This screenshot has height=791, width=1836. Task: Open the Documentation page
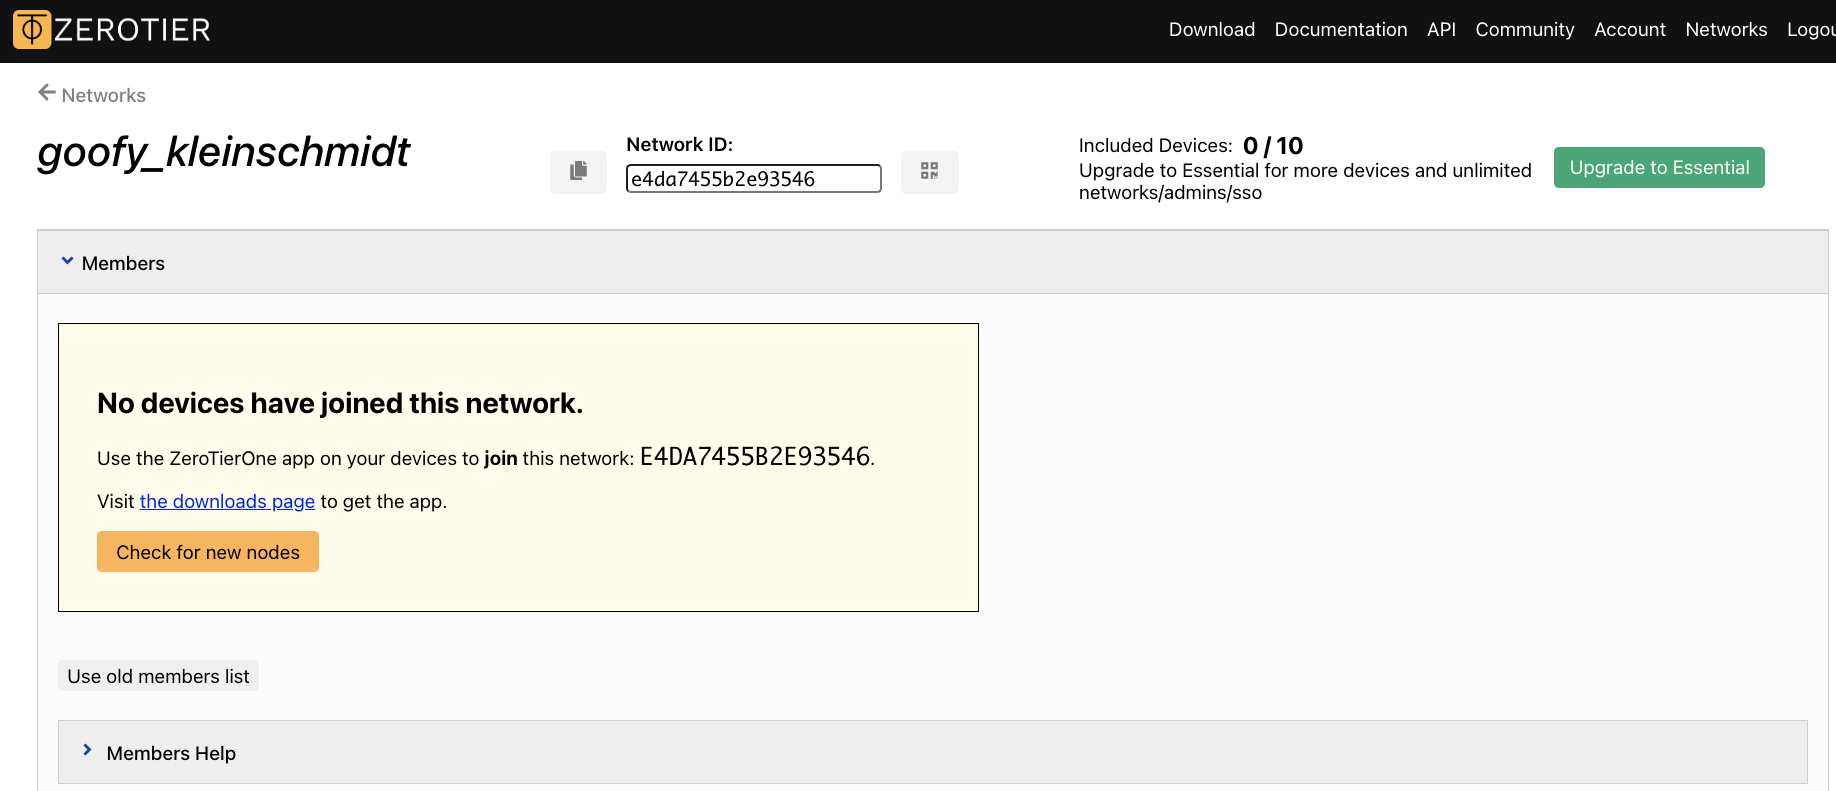click(1340, 30)
